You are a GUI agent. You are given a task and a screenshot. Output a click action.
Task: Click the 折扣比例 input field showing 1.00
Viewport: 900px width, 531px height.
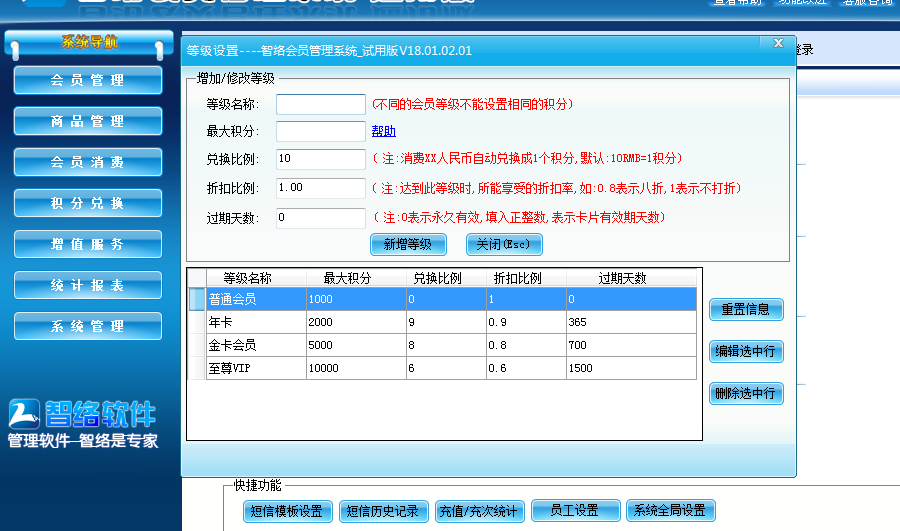tap(321, 188)
